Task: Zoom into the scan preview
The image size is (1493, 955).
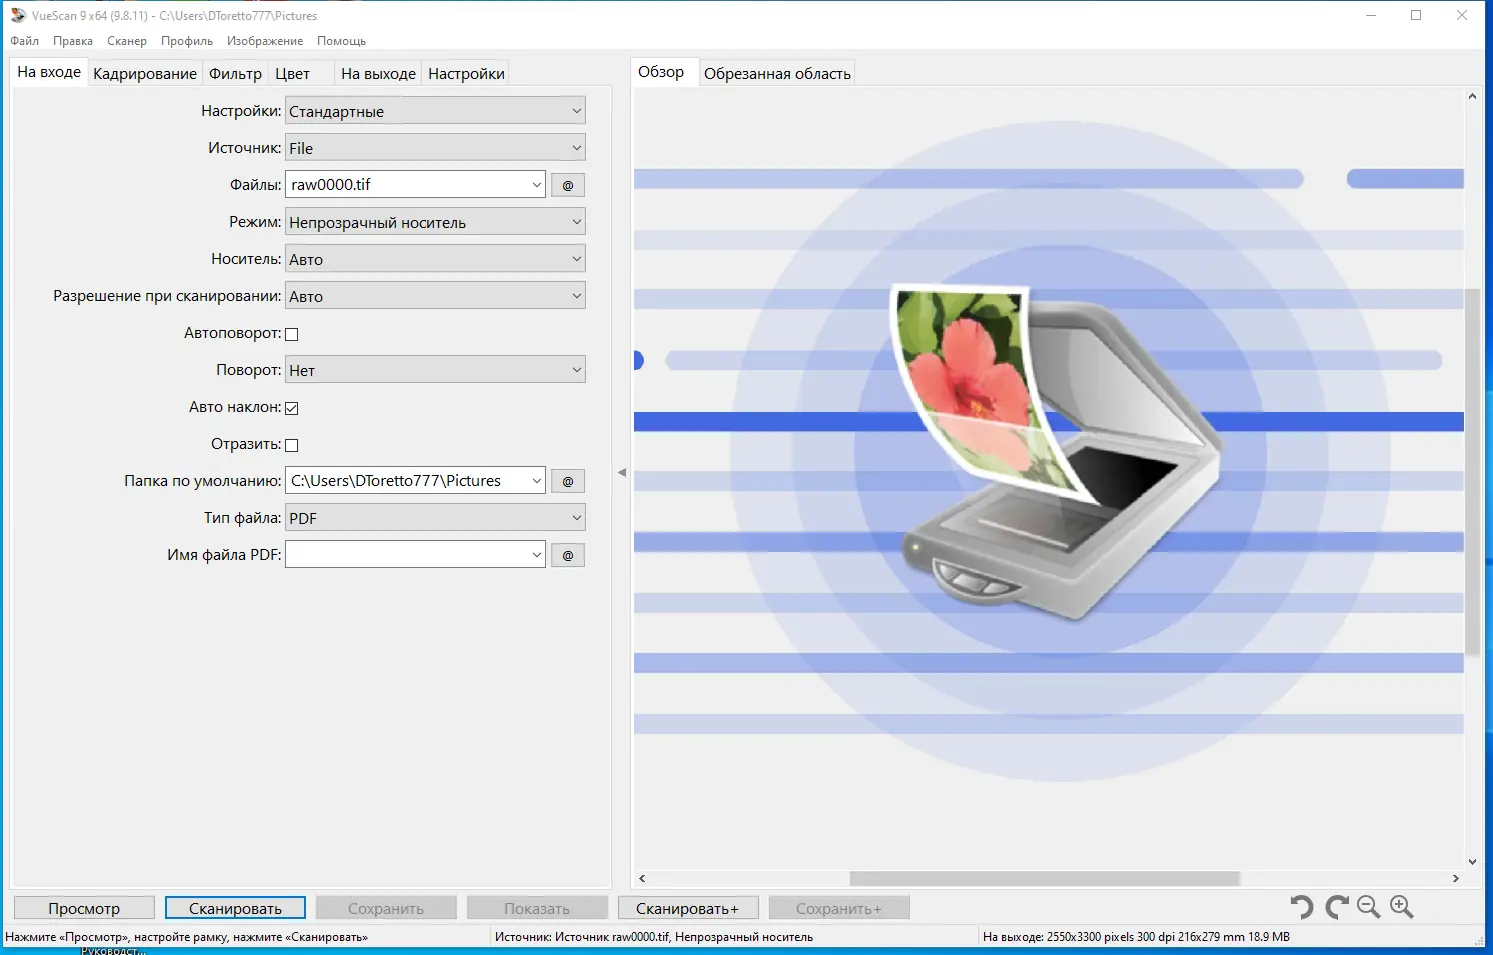Action: pos(1400,907)
